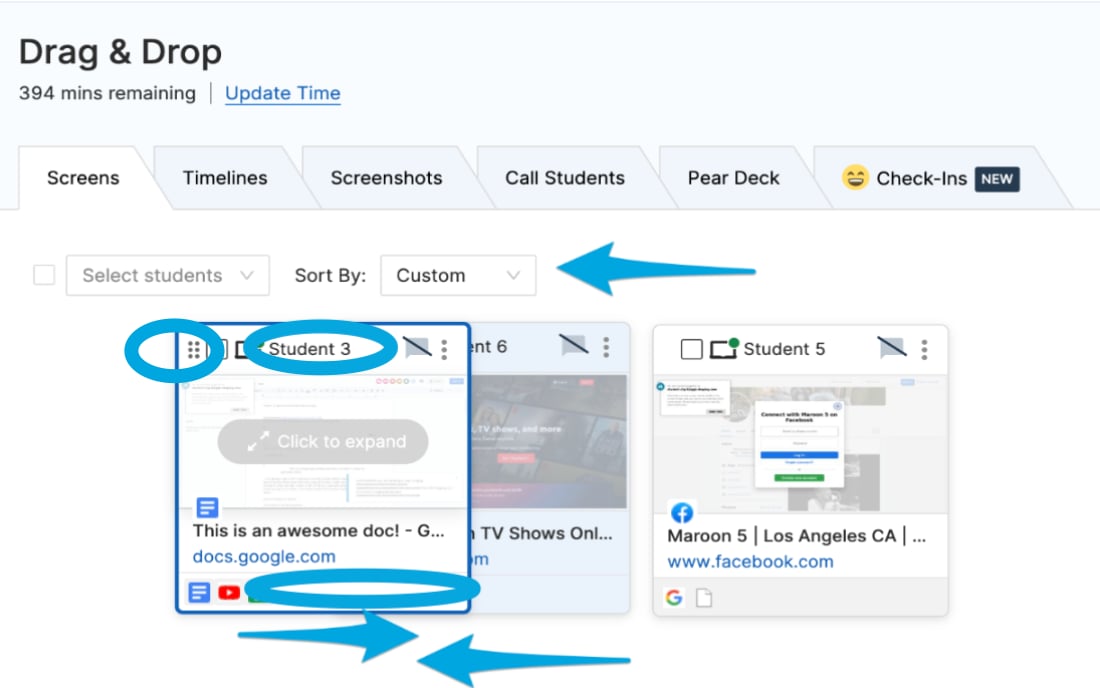Image resolution: width=1100 pixels, height=688 pixels.
Task: Open the three-dot menu for Student 6
Action: tap(606, 346)
